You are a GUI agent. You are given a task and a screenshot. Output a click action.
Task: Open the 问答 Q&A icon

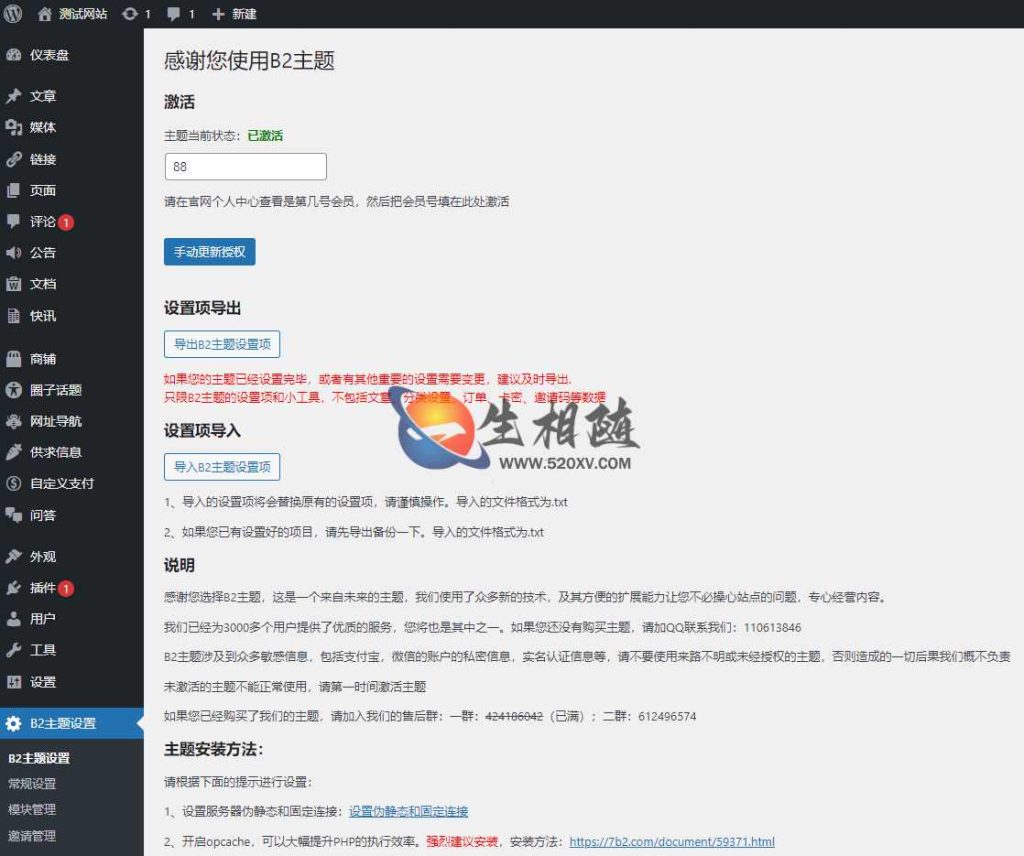point(15,515)
